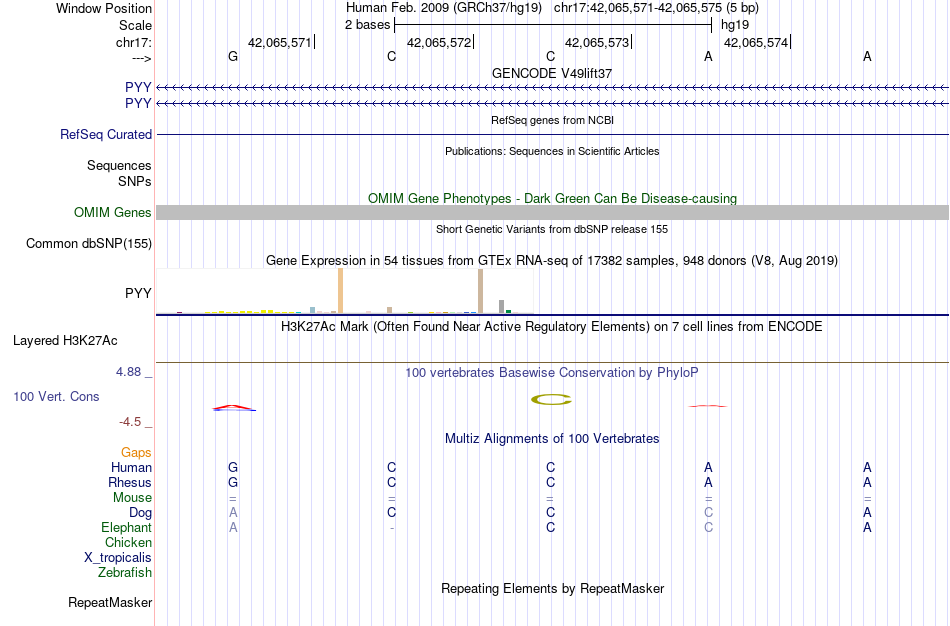The height and width of the screenshot is (626, 950).
Task: Open the OMIM Gene Phenotypes track title
Action: pyautogui.click(x=552, y=198)
